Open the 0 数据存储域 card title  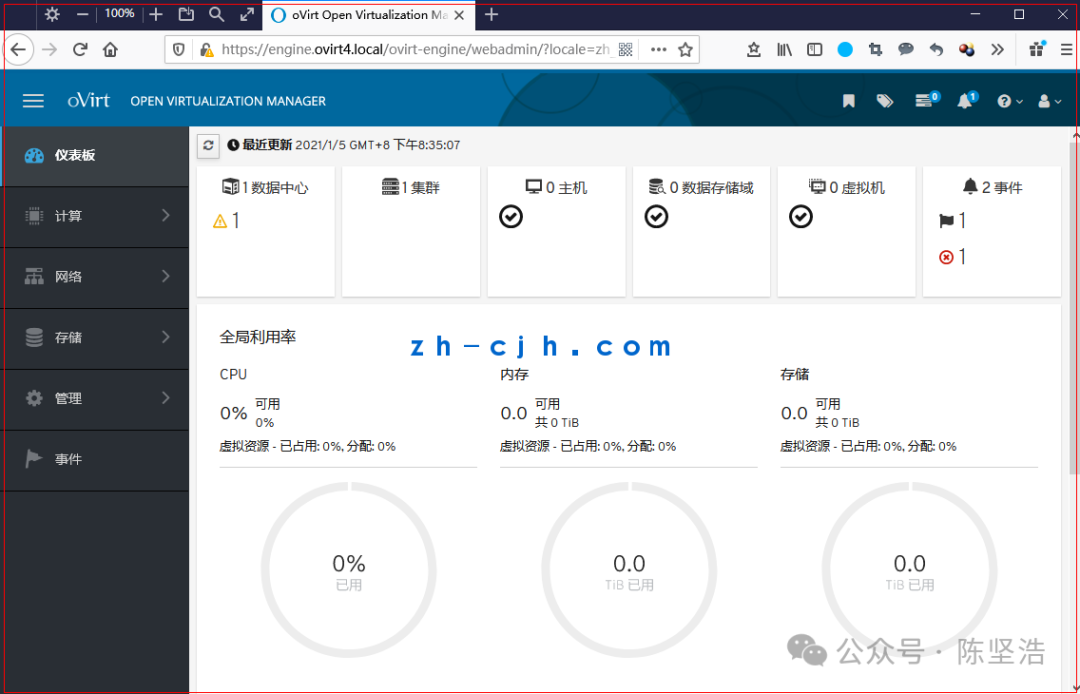tap(701, 187)
